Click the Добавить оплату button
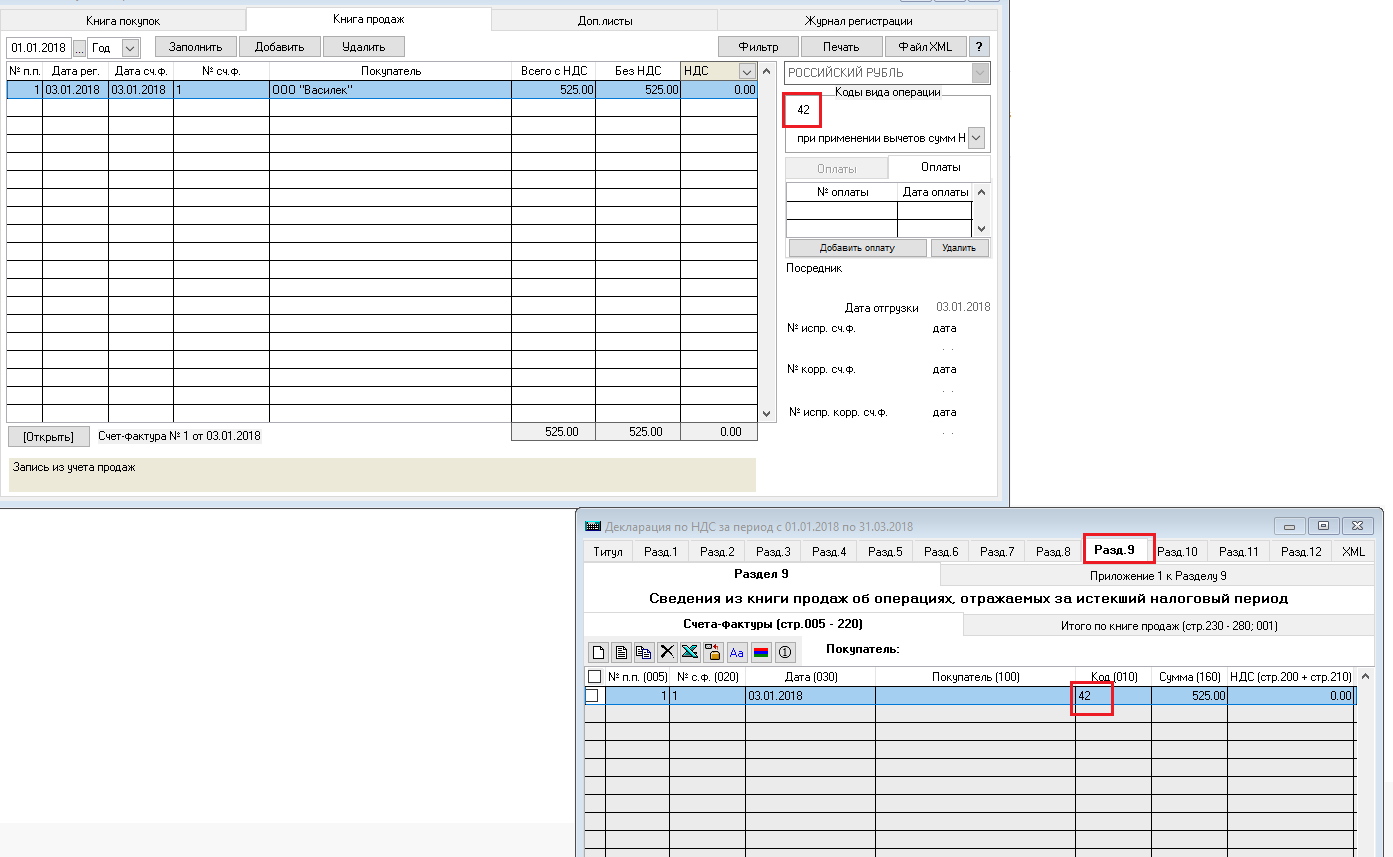This screenshot has width=1393, height=857. (x=857, y=248)
